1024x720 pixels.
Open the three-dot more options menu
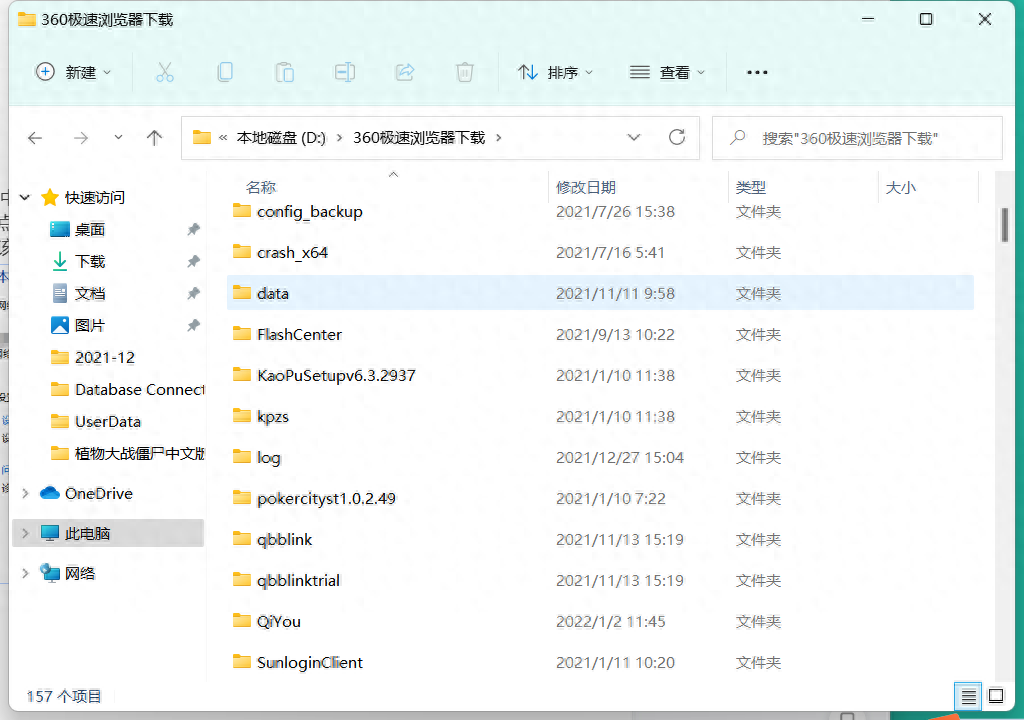pos(757,73)
